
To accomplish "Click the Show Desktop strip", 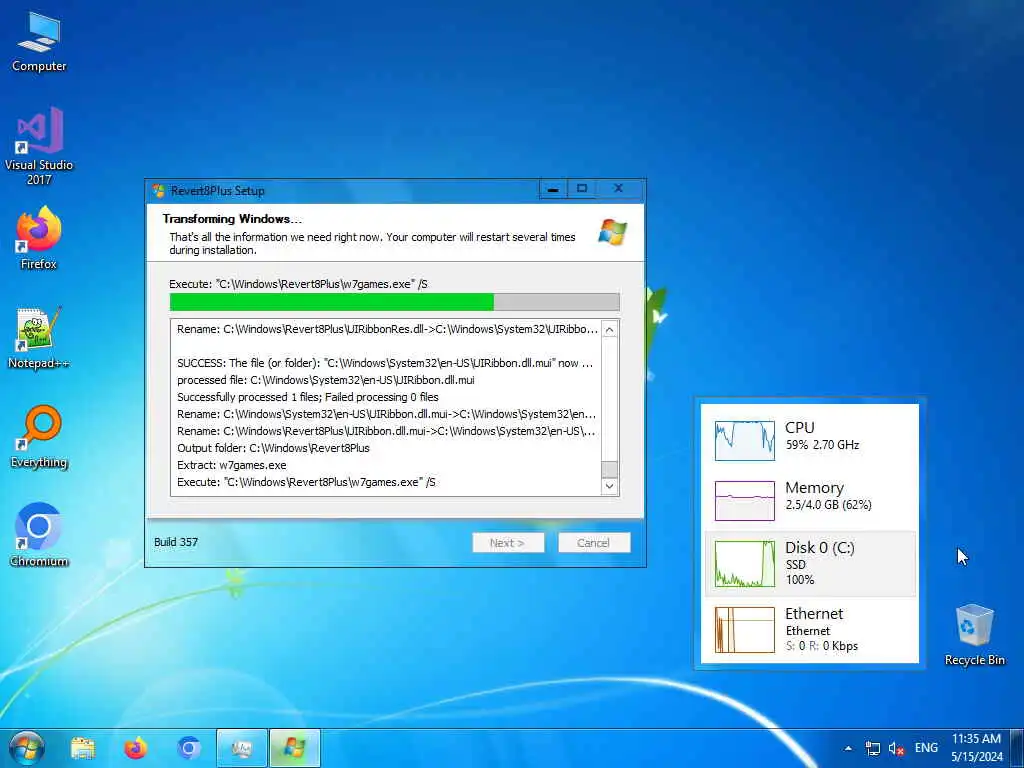I will point(1017,748).
